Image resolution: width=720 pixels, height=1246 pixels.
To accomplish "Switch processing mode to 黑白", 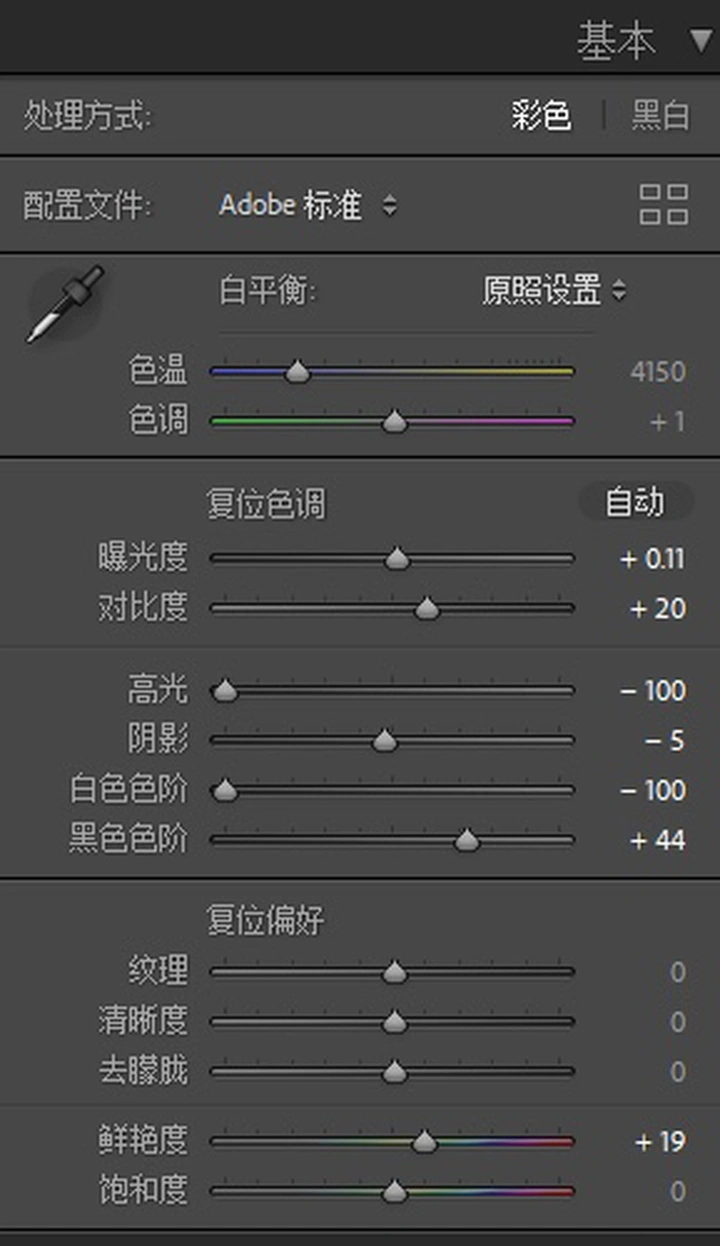I will click(660, 116).
